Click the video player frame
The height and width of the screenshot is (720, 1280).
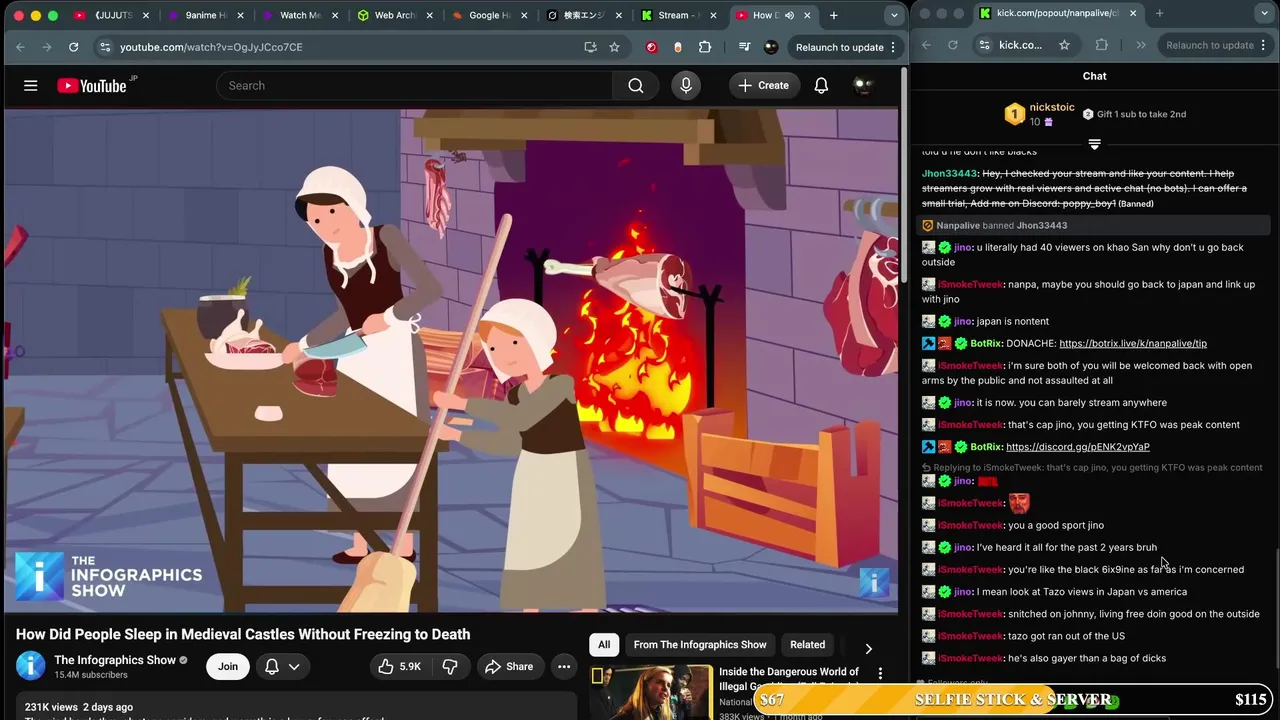451,361
